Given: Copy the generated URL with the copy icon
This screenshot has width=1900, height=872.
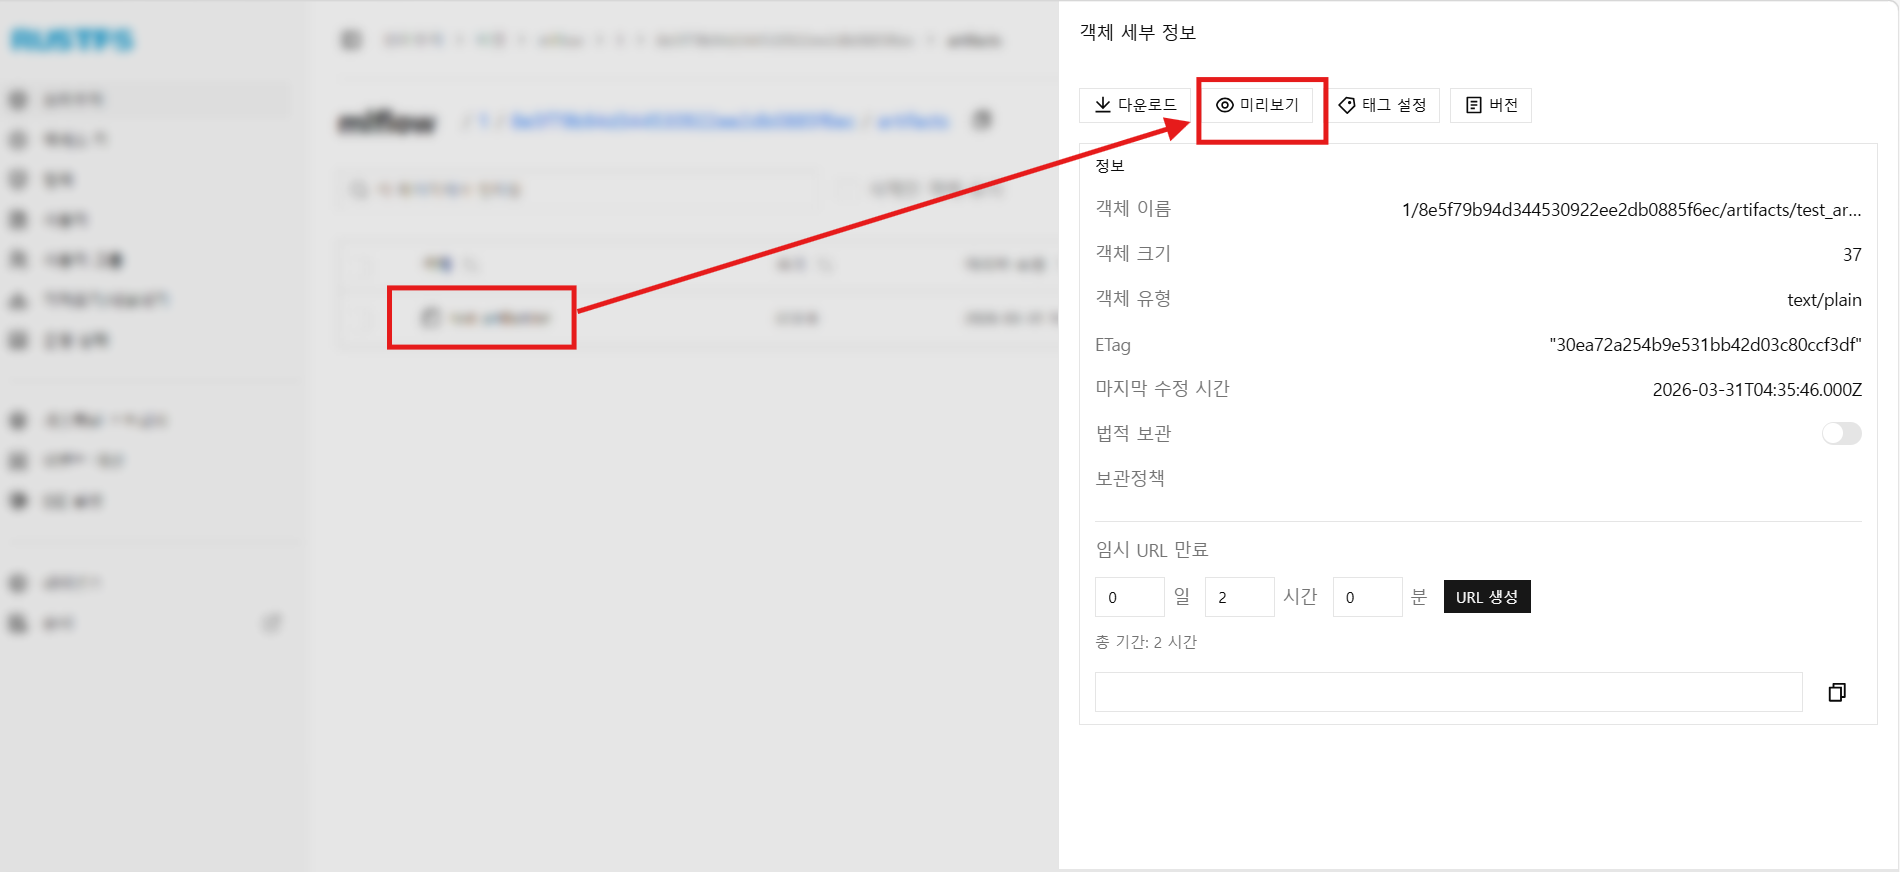Looking at the screenshot, I should pos(1836,692).
